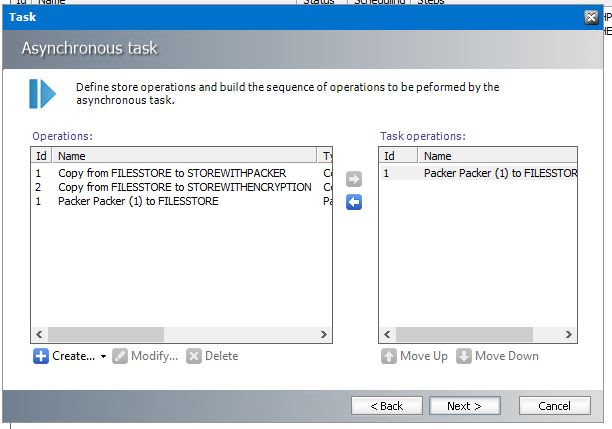This screenshot has width=612, height=429.
Task: Sort Task operations by Name column header
Action: pos(498,156)
